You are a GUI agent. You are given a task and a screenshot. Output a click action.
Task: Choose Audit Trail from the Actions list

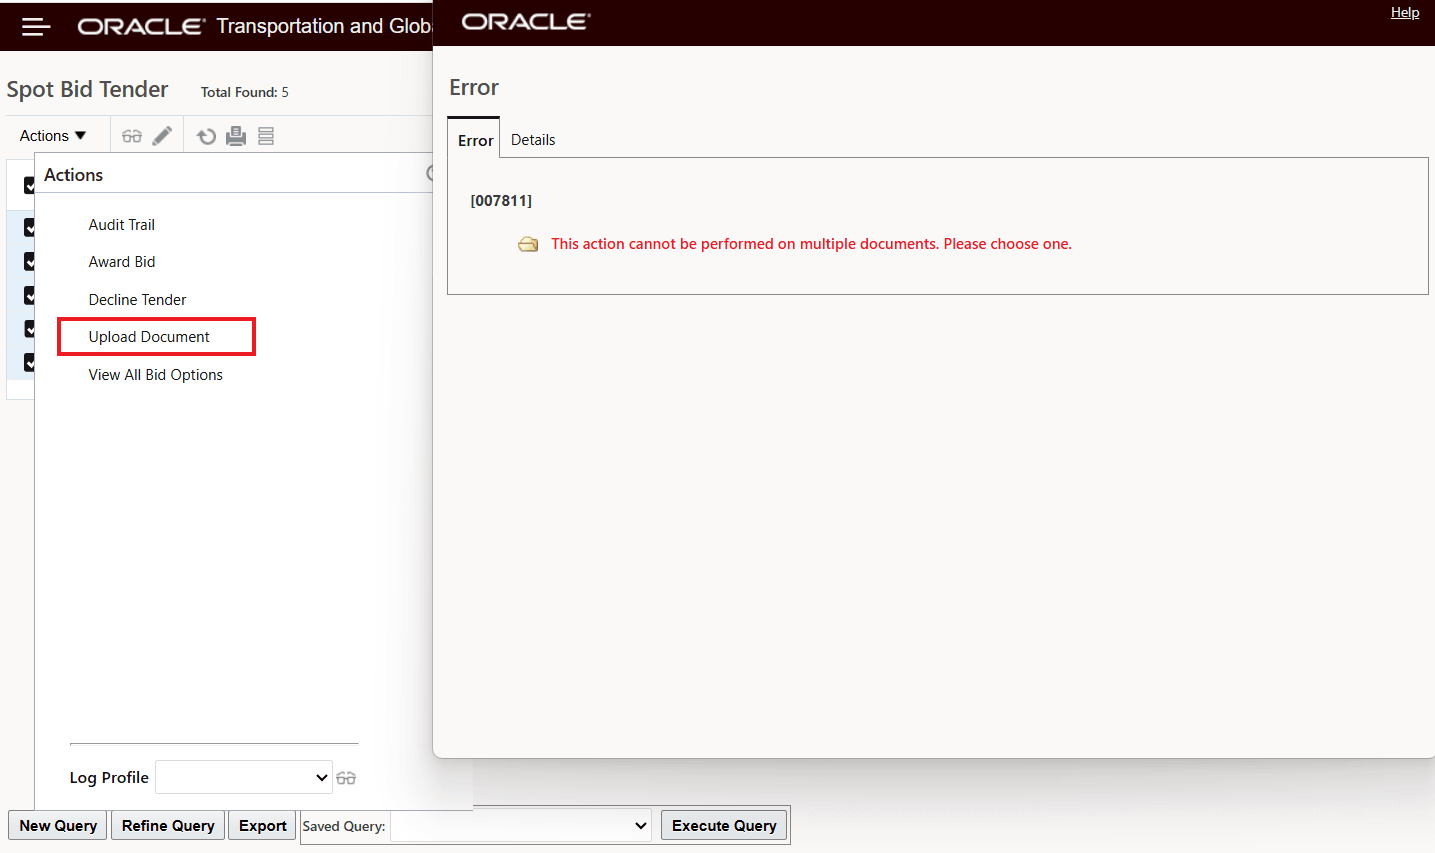pos(122,225)
